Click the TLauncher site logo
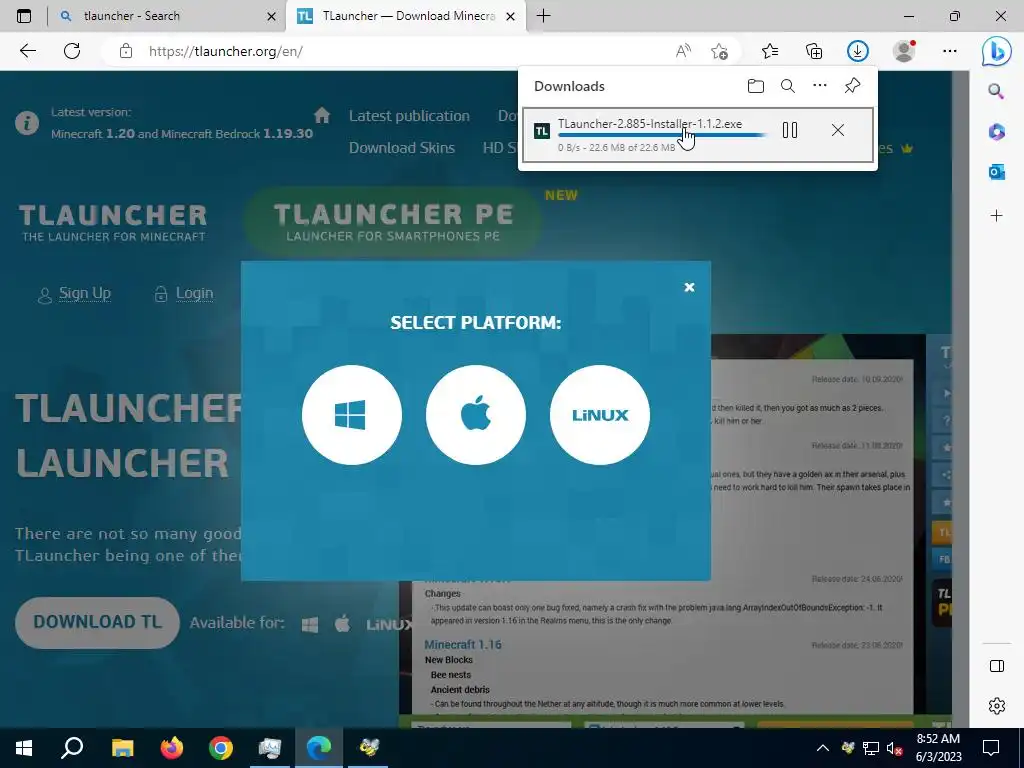1024x768 pixels. [x=113, y=222]
